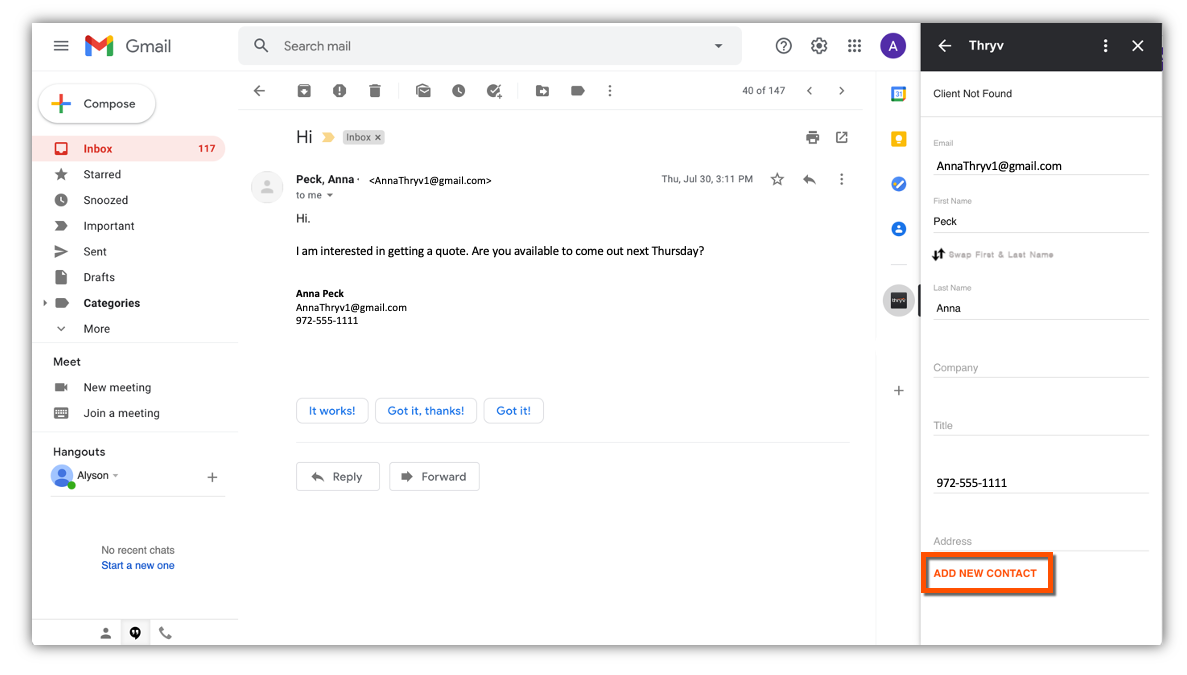Open the Contacts side panel

(x=899, y=229)
